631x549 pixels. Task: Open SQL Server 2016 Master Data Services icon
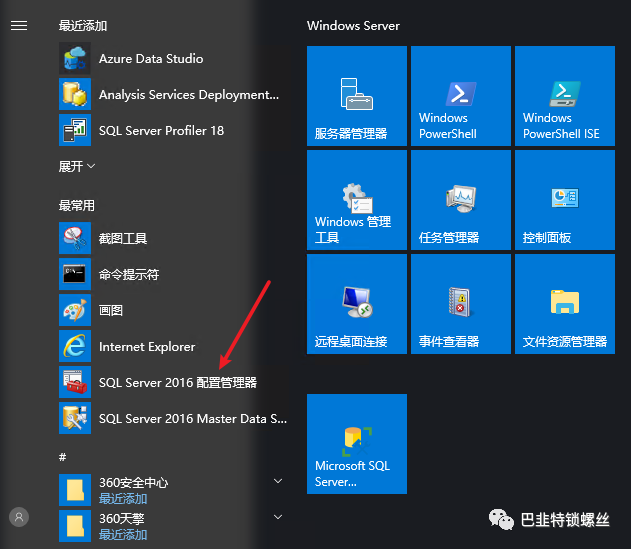pyautogui.click(x=75, y=418)
